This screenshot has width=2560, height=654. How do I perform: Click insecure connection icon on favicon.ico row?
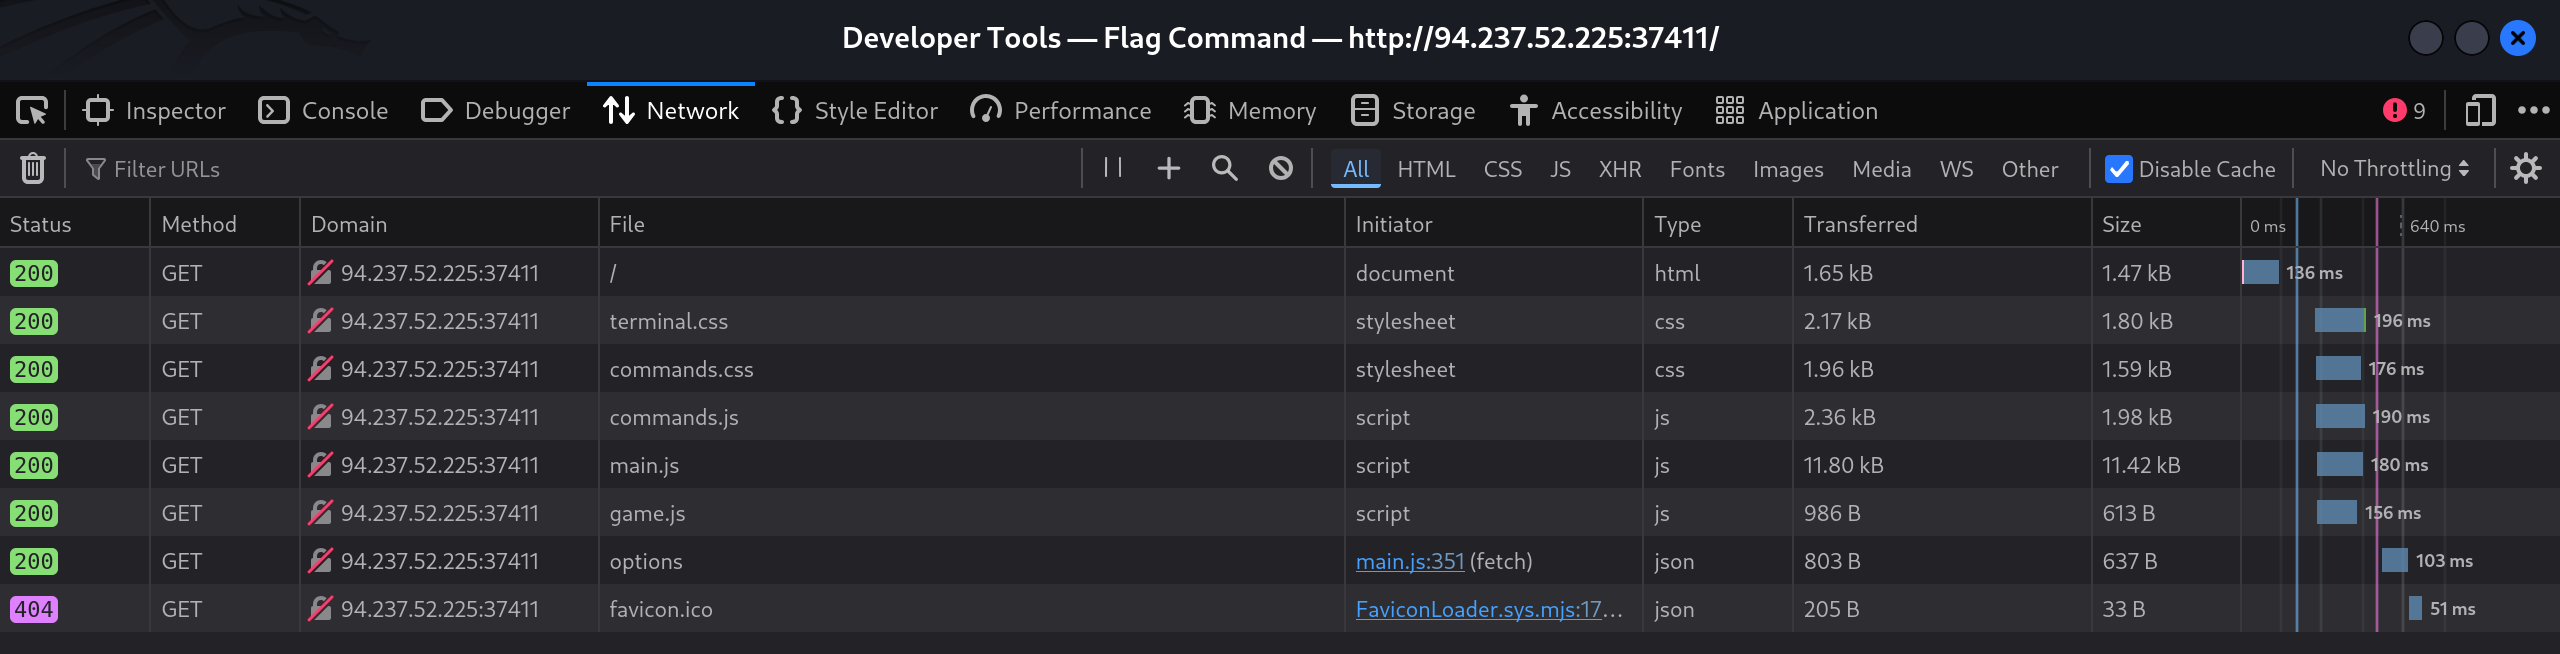pos(320,609)
